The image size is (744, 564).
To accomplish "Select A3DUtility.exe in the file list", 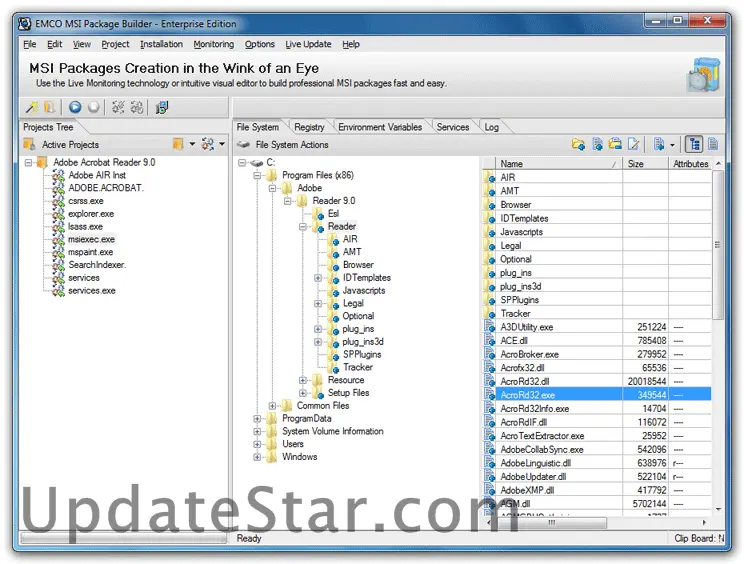I will pyautogui.click(x=527, y=327).
